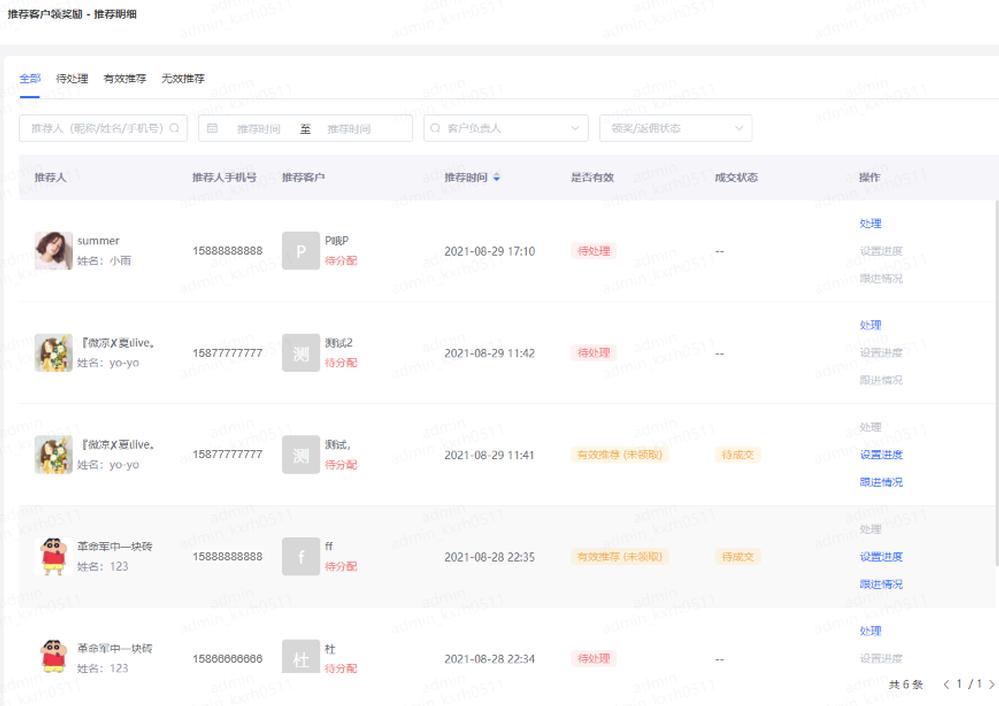Screen dimensions: 999x706
Task: Expand the 领奖/返佣状态 dropdown
Action: coord(675,128)
